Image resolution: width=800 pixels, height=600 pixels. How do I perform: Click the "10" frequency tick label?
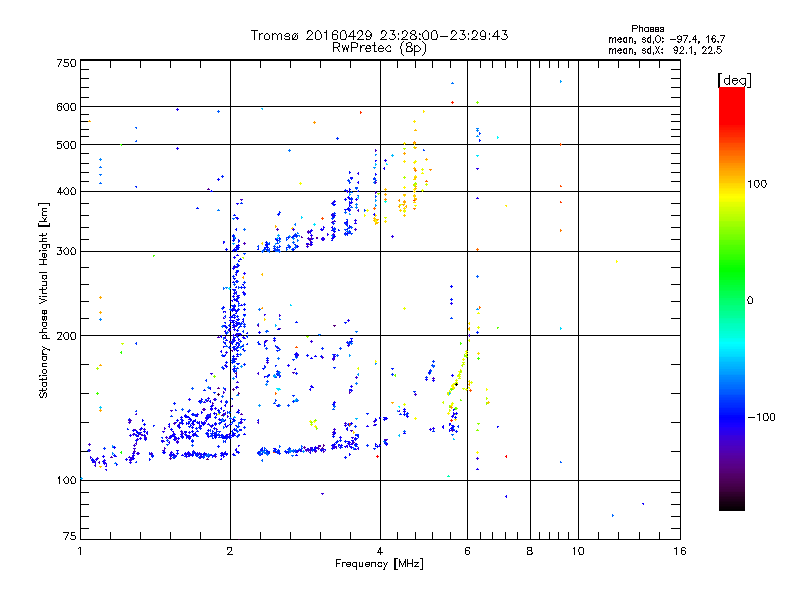(578, 551)
